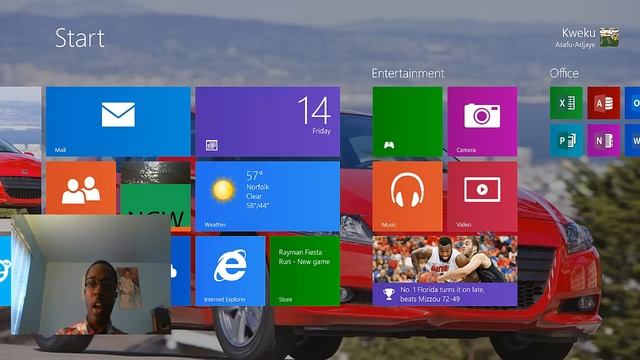Select the Entertainment group heading

click(x=408, y=73)
